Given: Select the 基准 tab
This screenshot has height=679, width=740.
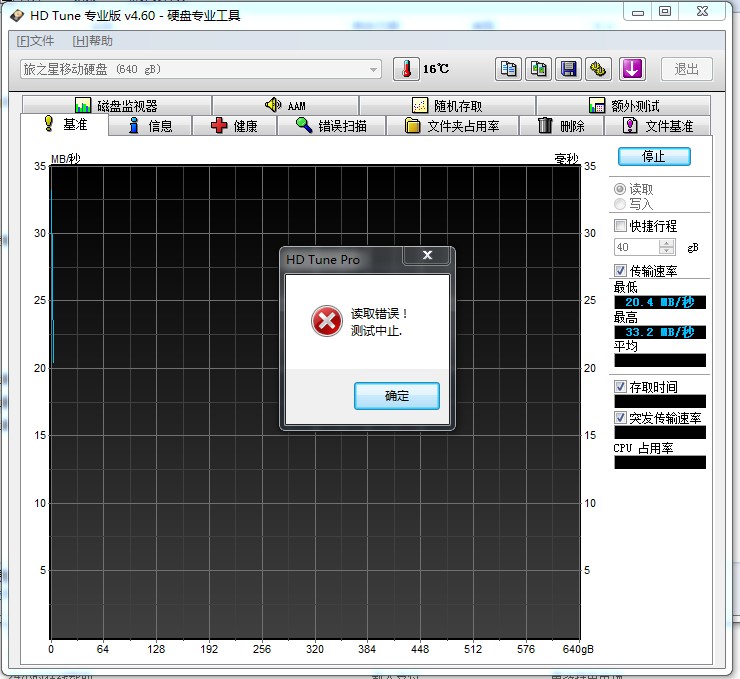Looking at the screenshot, I should (x=65, y=125).
